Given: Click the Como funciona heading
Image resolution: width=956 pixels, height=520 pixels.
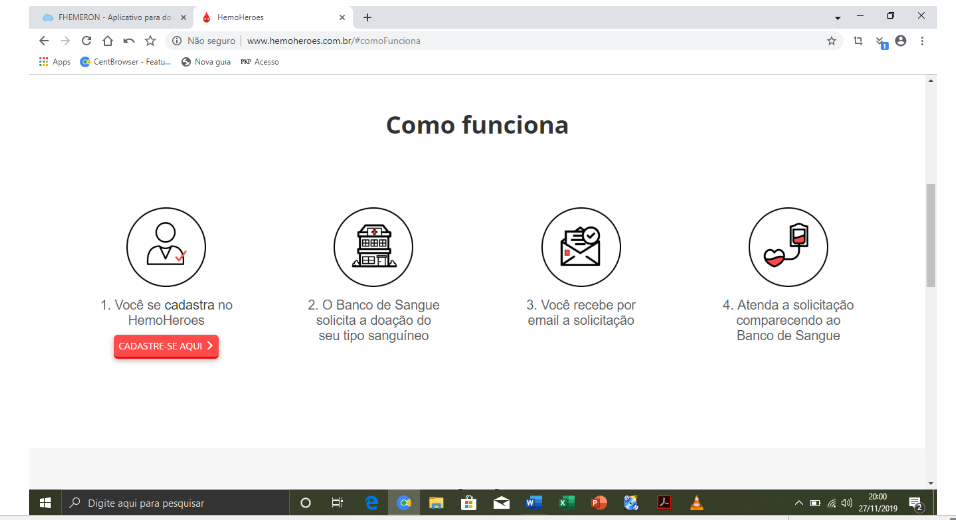Looking at the screenshot, I should [x=477, y=125].
